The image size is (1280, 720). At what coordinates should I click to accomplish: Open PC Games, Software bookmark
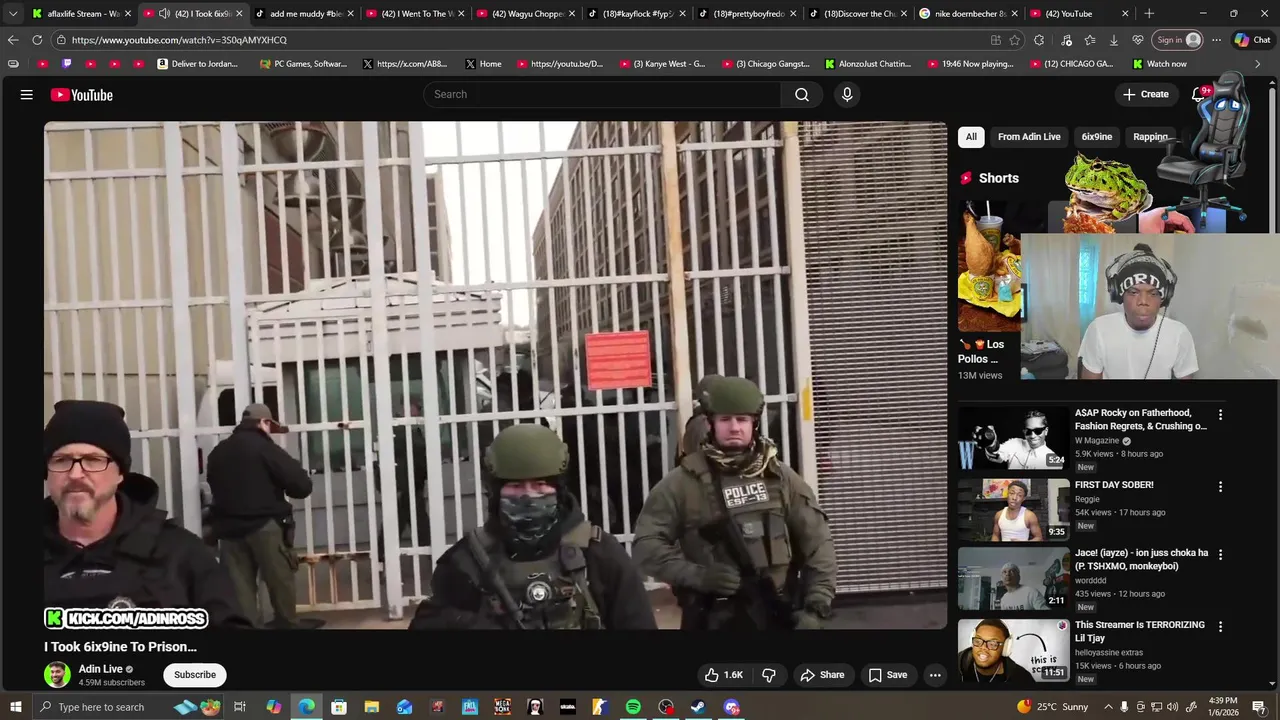click(303, 64)
